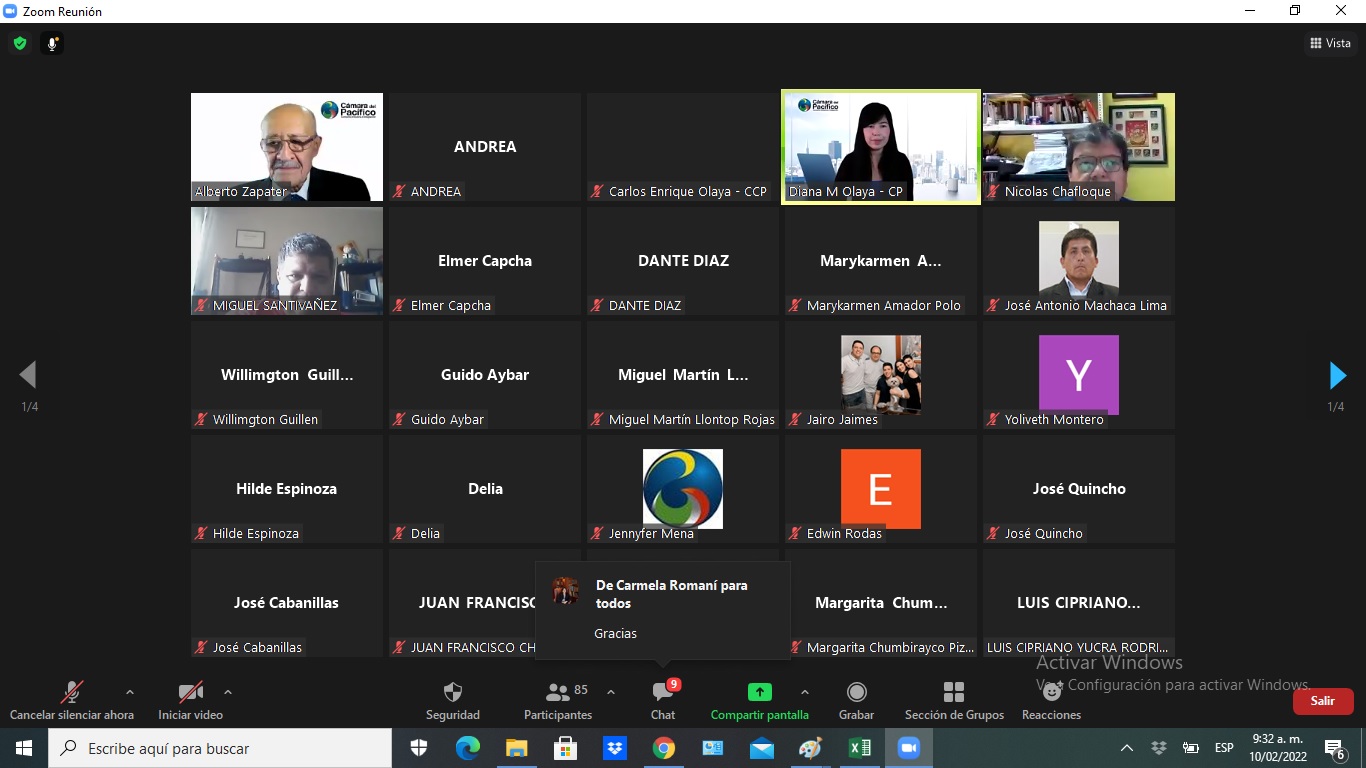The height and width of the screenshot is (768, 1366).
Task: Click the yellow microphone indicator icon
Action: tap(52, 43)
